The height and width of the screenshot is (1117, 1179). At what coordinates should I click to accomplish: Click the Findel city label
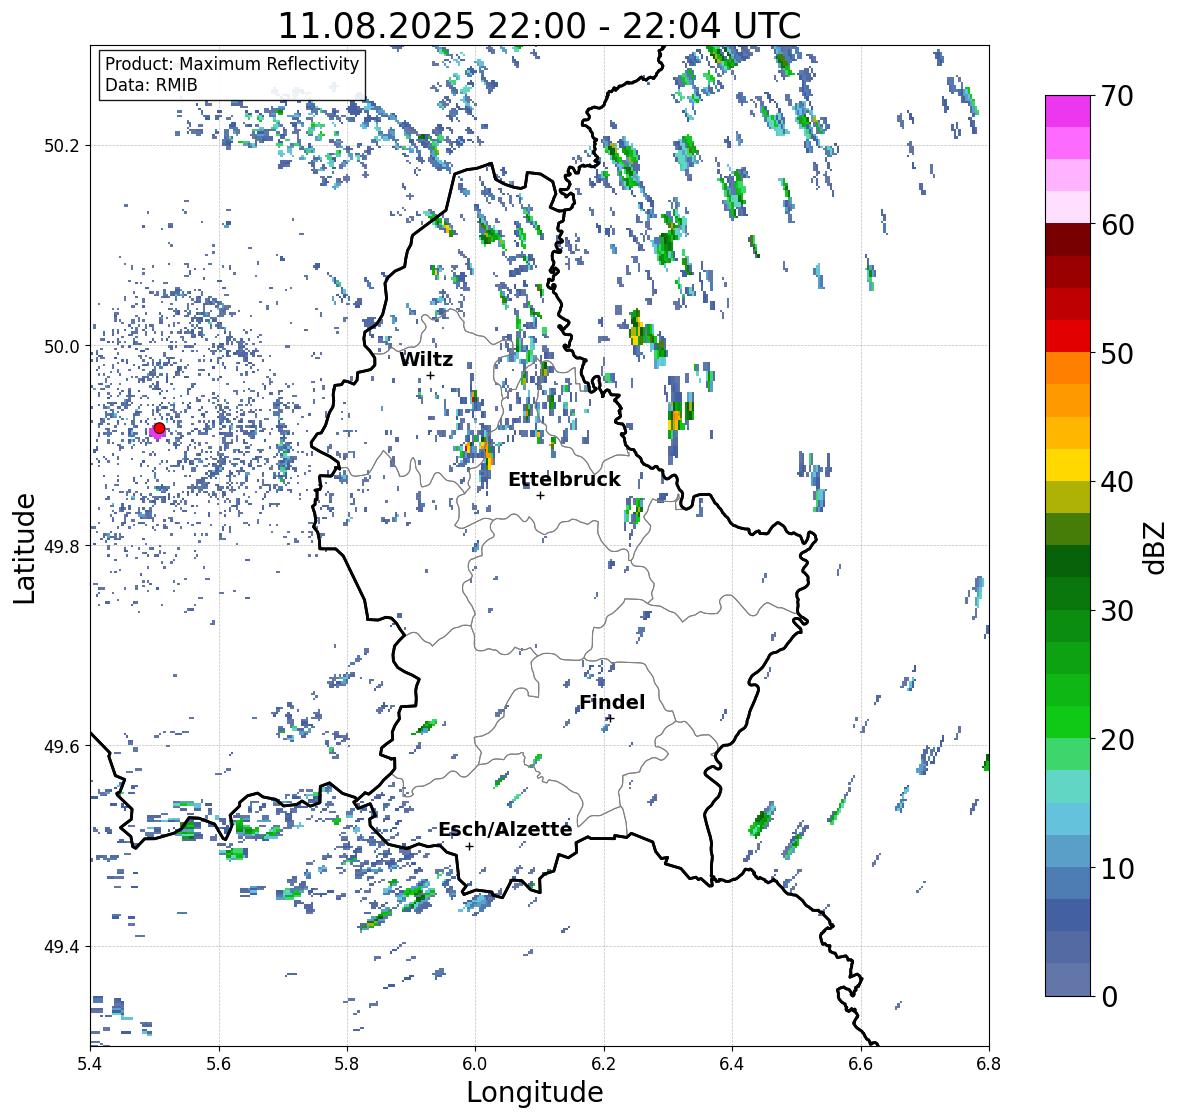612,702
